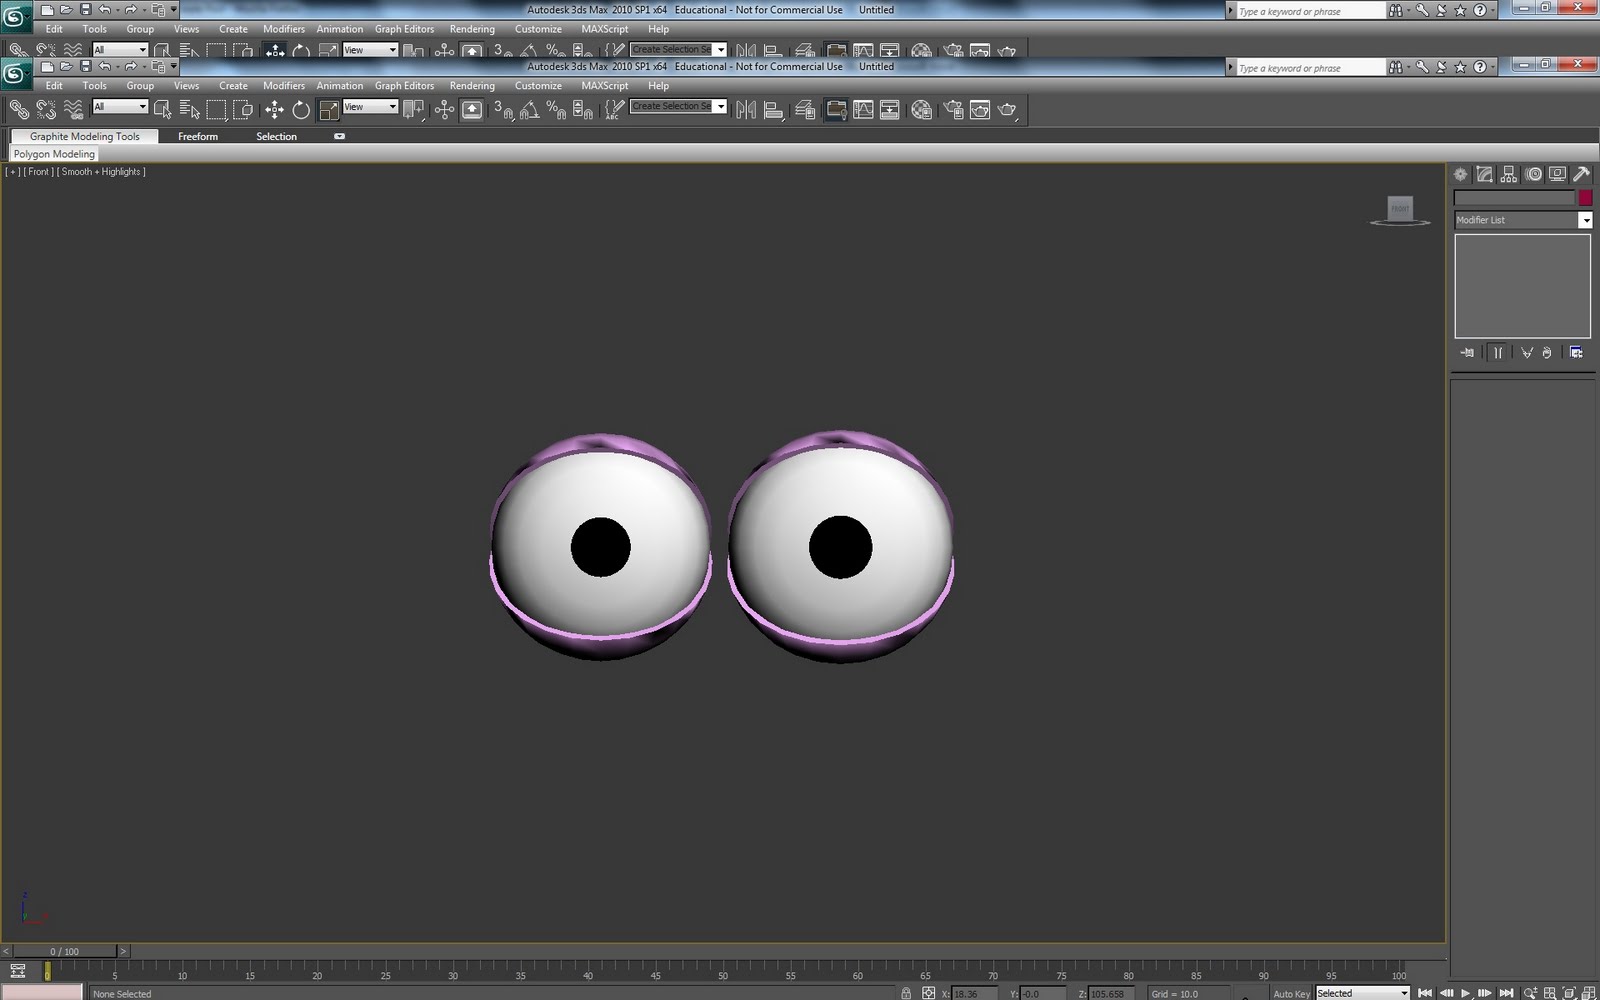The width and height of the screenshot is (1600, 1000).
Task: Toggle Auto Key animation mode
Action: tap(1291, 992)
